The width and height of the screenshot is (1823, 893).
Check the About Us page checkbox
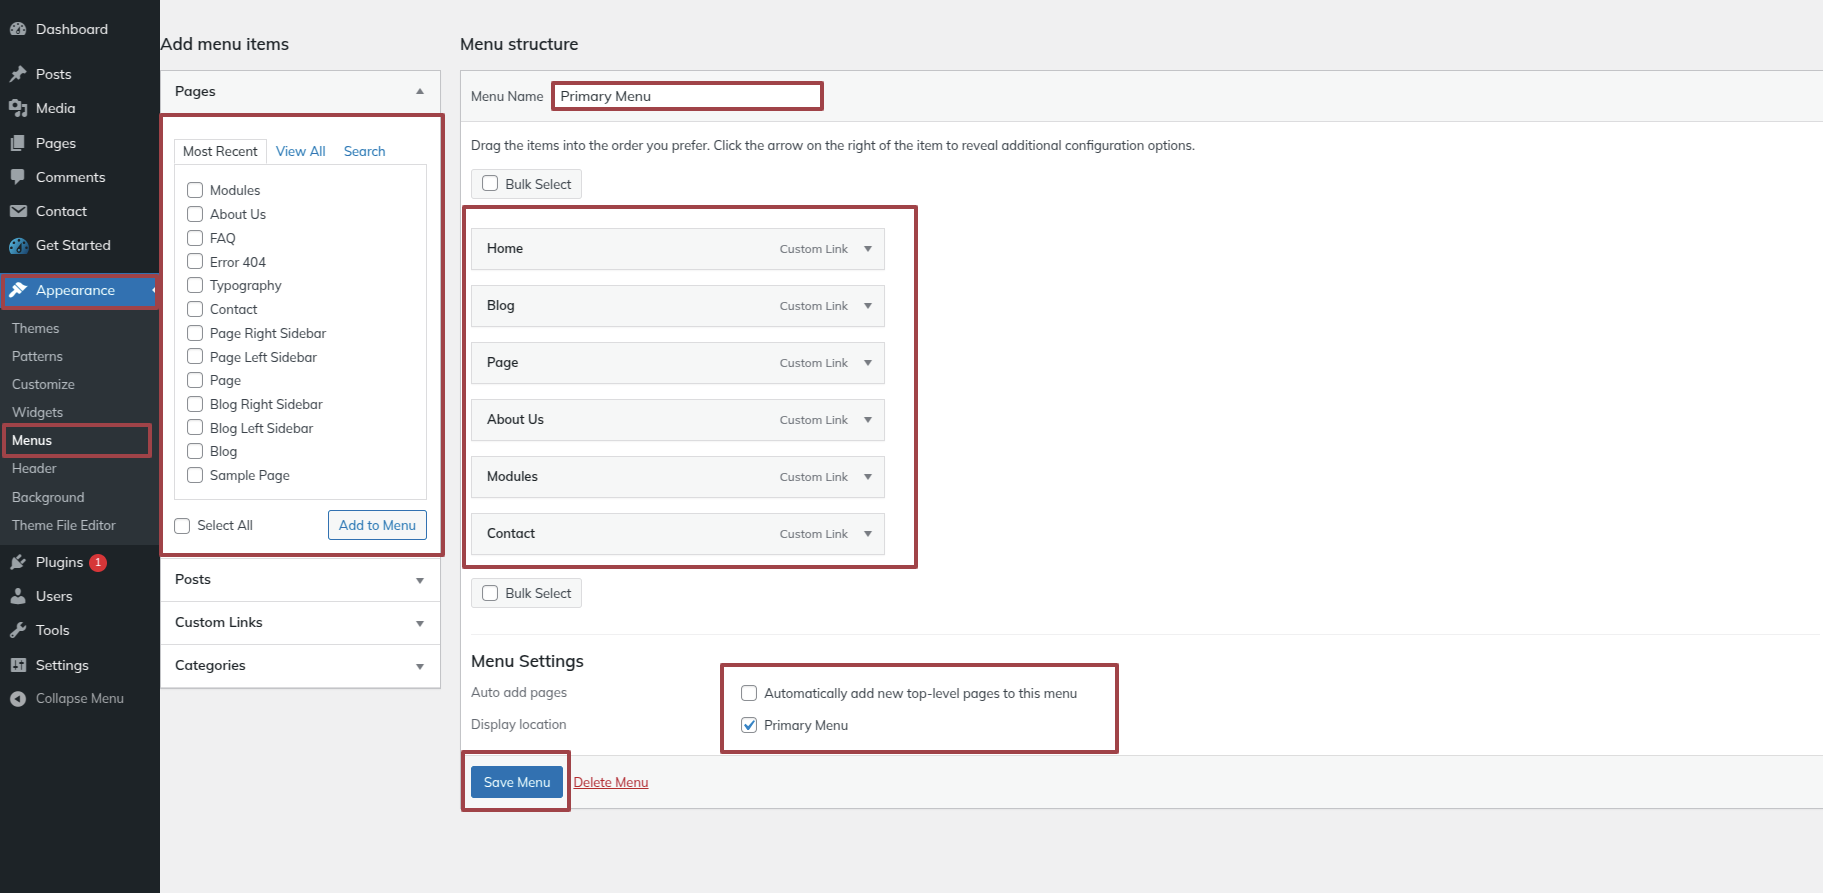pyautogui.click(x=195, y=214)
